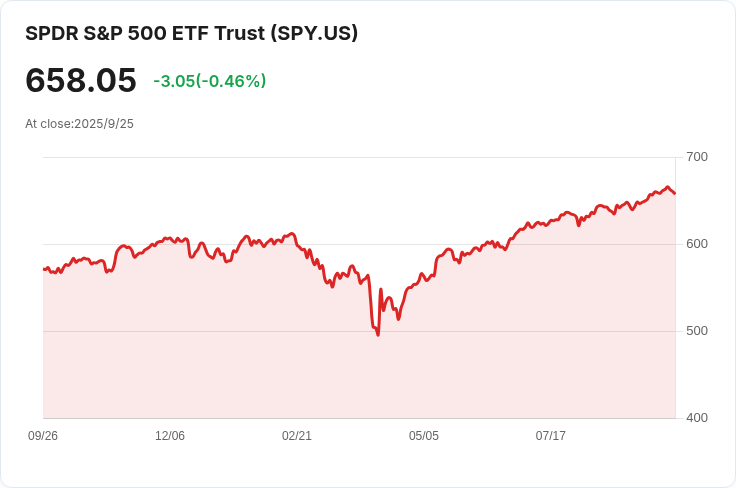Screen dimensions: 736x488
Task: Click the -3.05(-0.46%) price change text
Action: [x=210, y=81]
